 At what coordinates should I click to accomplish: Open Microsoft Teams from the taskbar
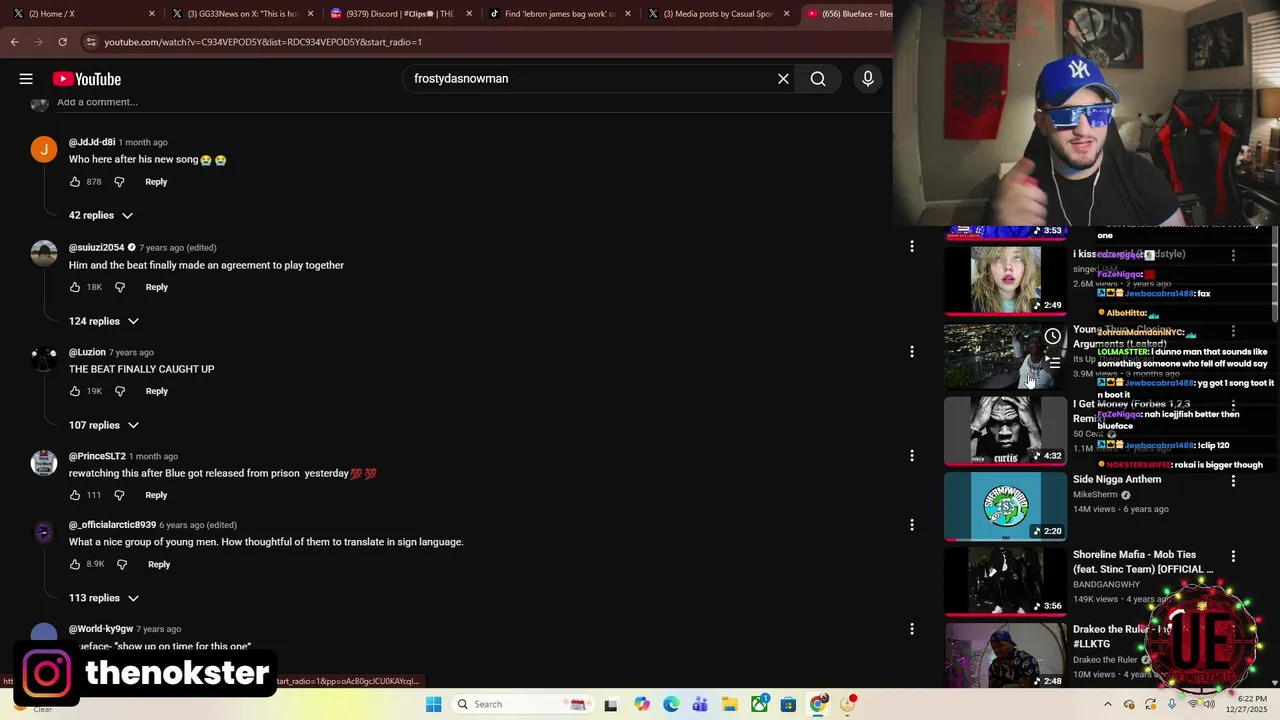click(x=700, y=704)
